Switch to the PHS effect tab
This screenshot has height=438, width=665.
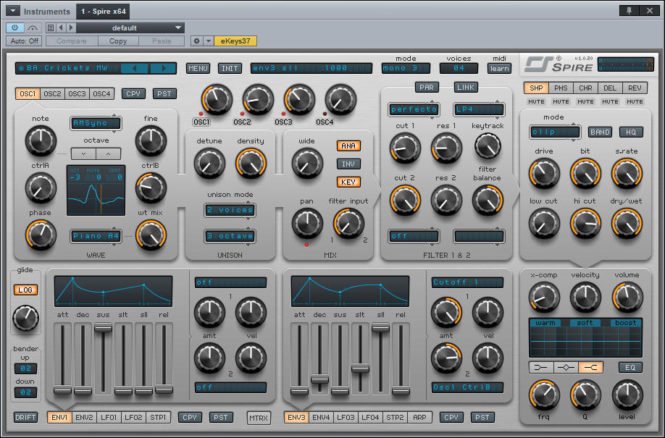coord(561,88)
